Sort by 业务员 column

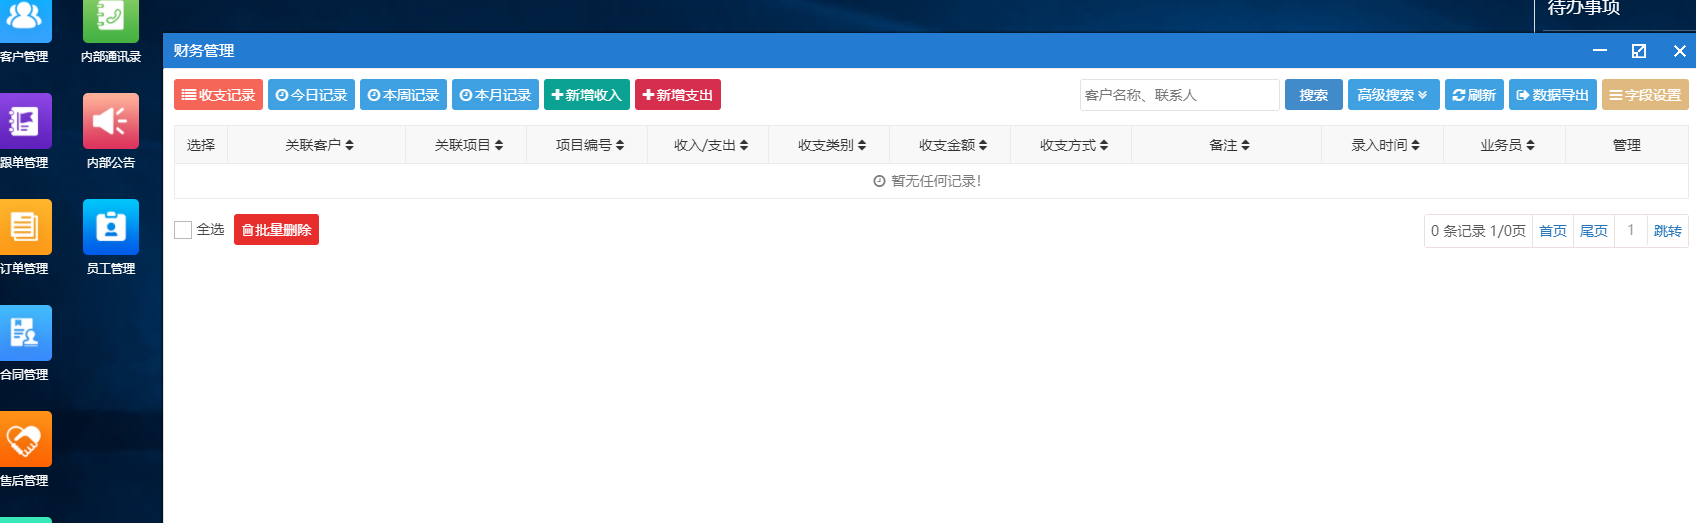1507,145
